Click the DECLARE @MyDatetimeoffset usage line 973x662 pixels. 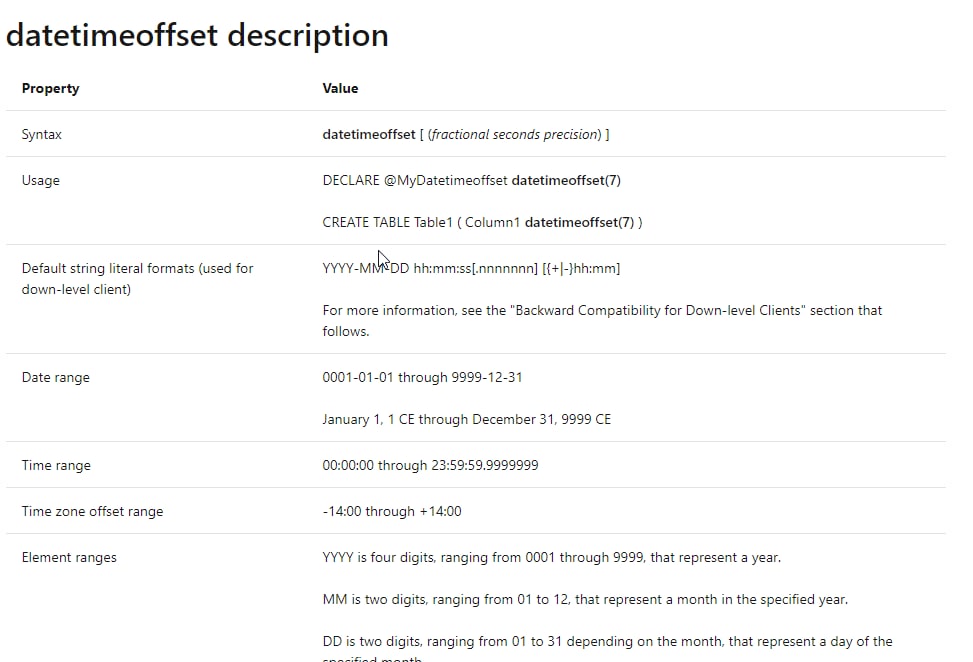[x=472, y=180]
